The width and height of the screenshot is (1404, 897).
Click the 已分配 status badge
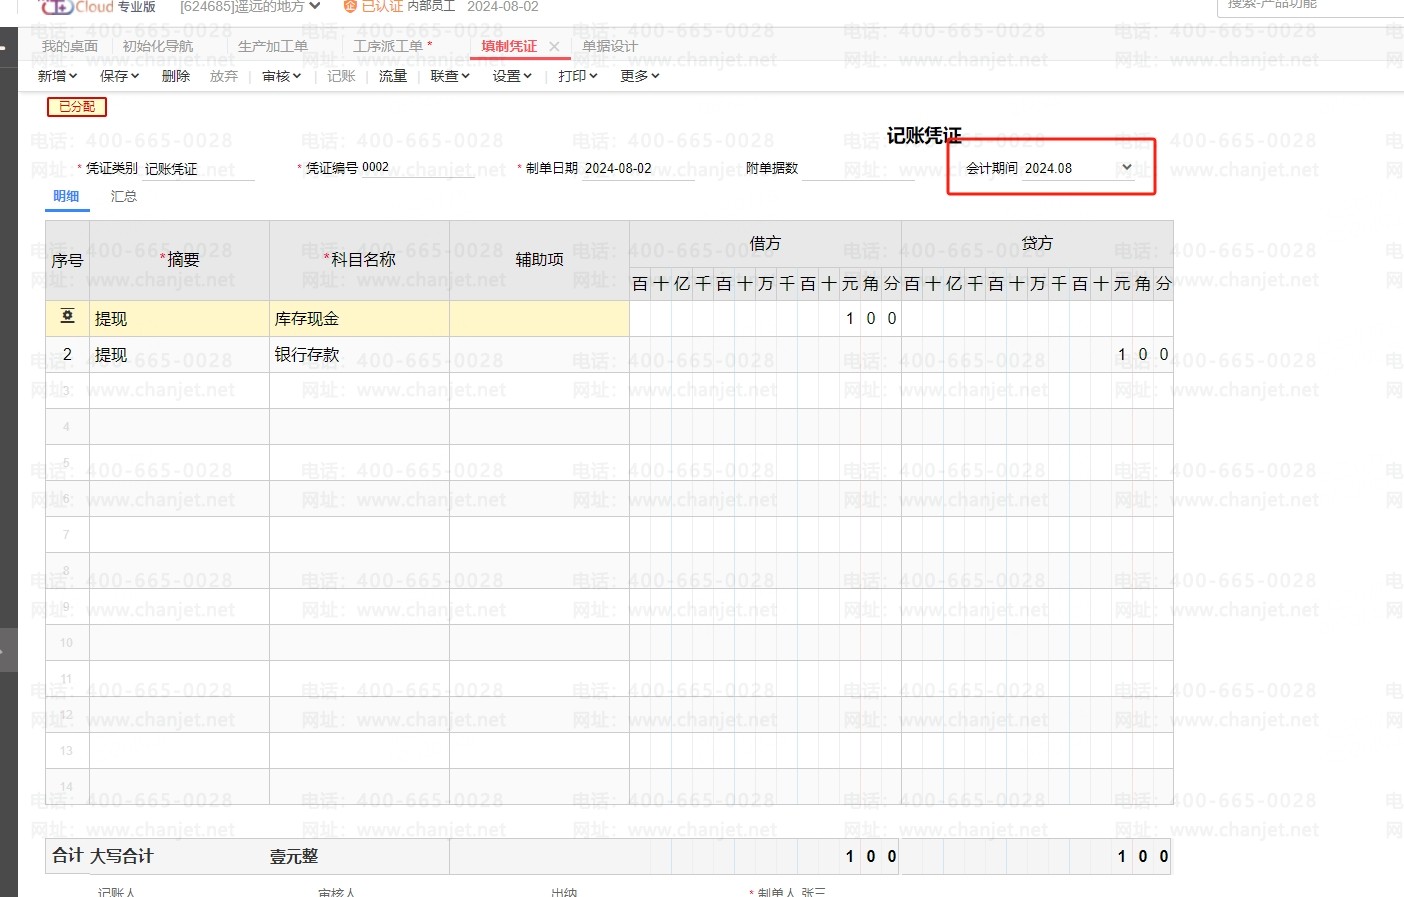(77, 106)
